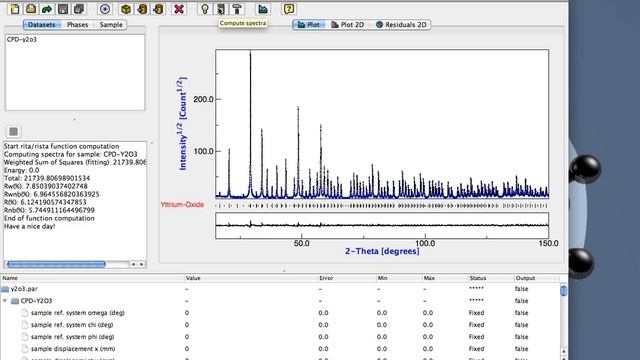Select the CPD-Y2O3 tree row

[280, 301]
